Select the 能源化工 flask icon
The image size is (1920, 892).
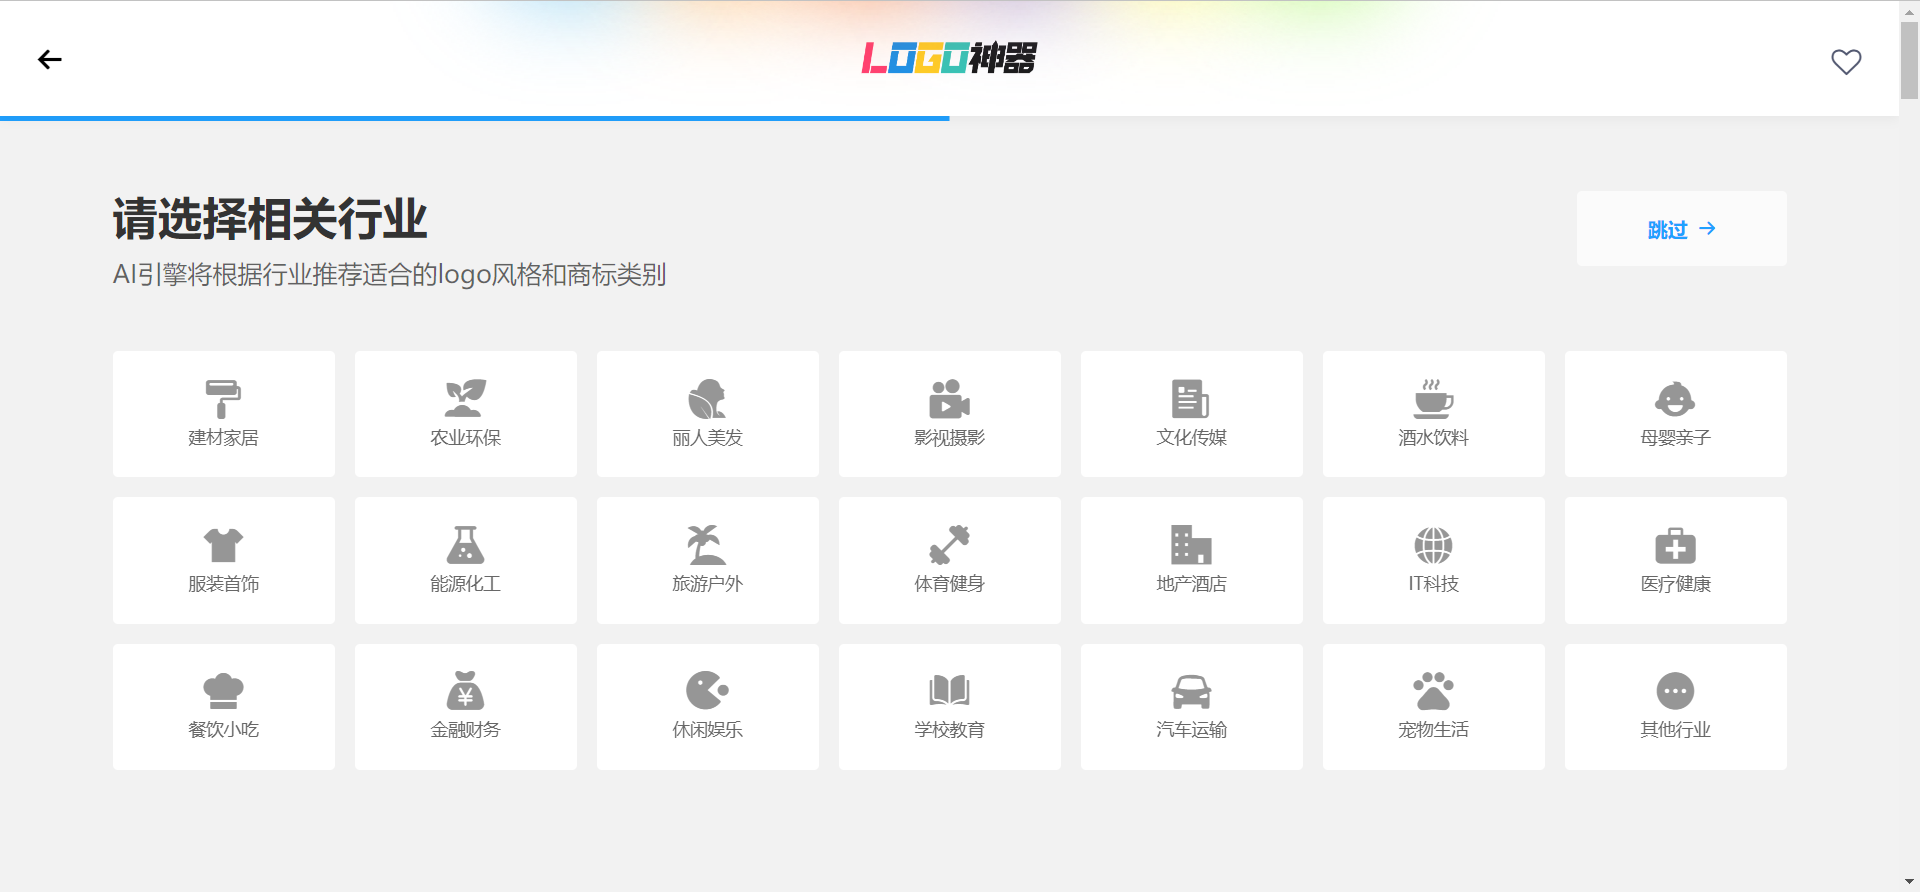[465, 545]
